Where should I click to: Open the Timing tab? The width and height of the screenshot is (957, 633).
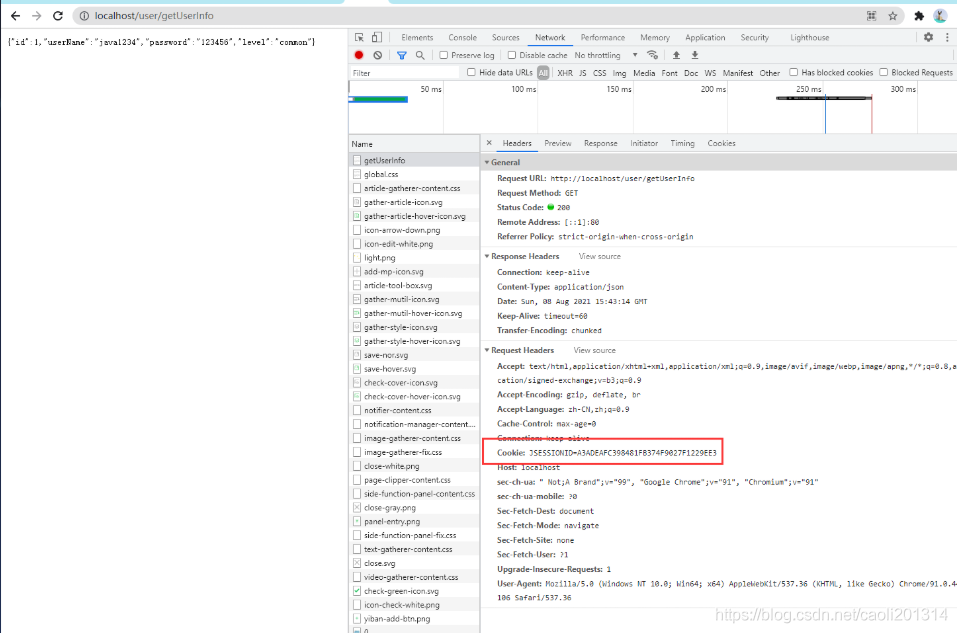click(x=682, y=143)
